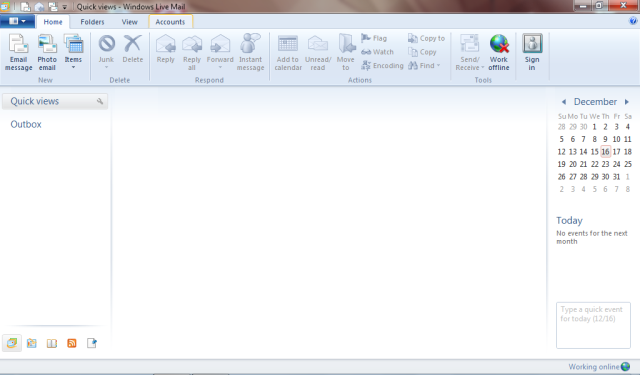Open the Calendar view icon in bottom pane

(x=32, y=343)
